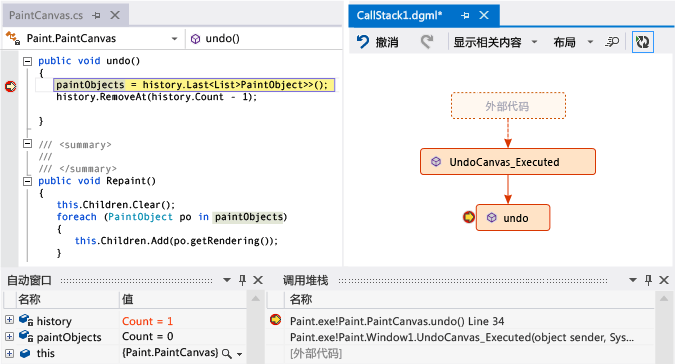Click the scroll up arrow in 调用堆栈
675x364 pixels.
tap(664, 299)
